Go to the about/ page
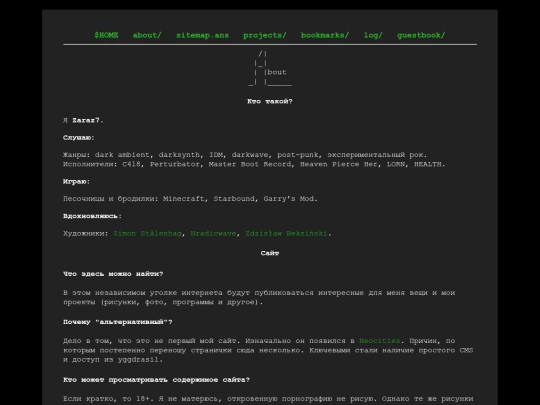 click(147, 35)
